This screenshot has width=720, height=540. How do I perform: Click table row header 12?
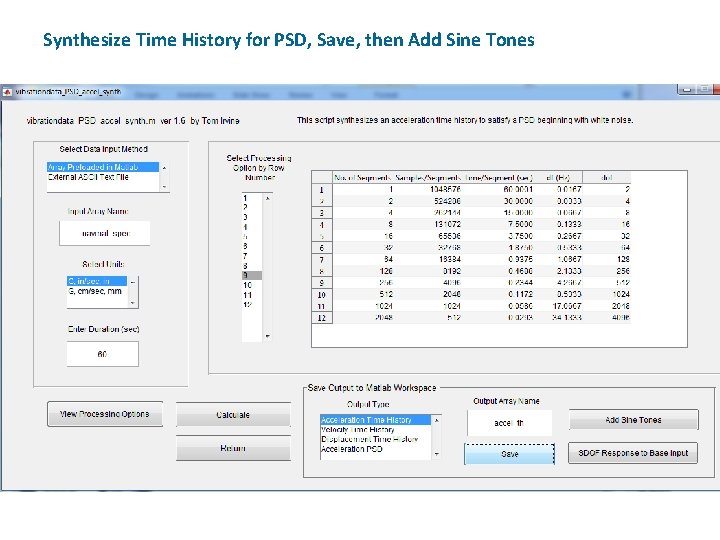tap(322, 318)
